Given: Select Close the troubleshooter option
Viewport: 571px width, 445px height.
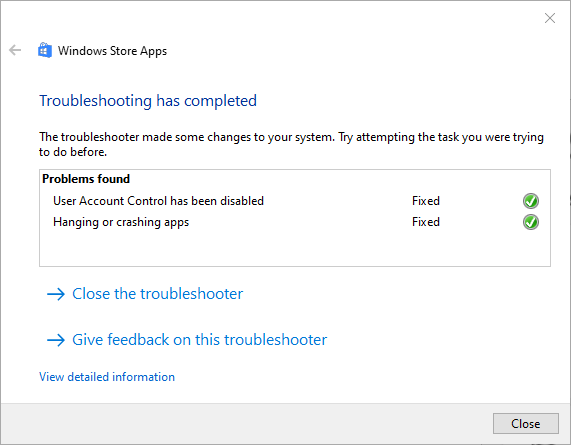Looking at the screenshot, I should (157, 294).
